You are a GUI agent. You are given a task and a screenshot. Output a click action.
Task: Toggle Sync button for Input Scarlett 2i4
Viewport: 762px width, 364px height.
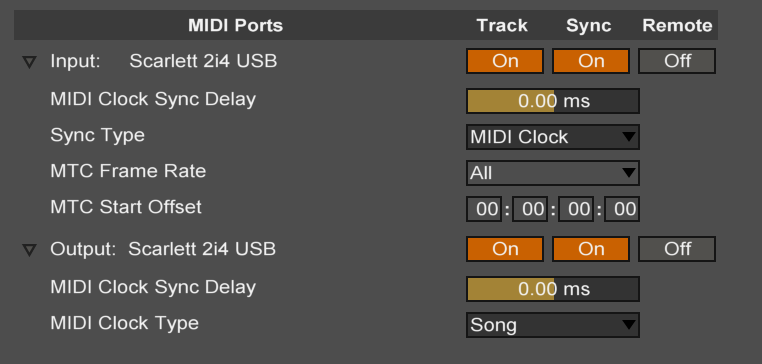coord(591,61)
